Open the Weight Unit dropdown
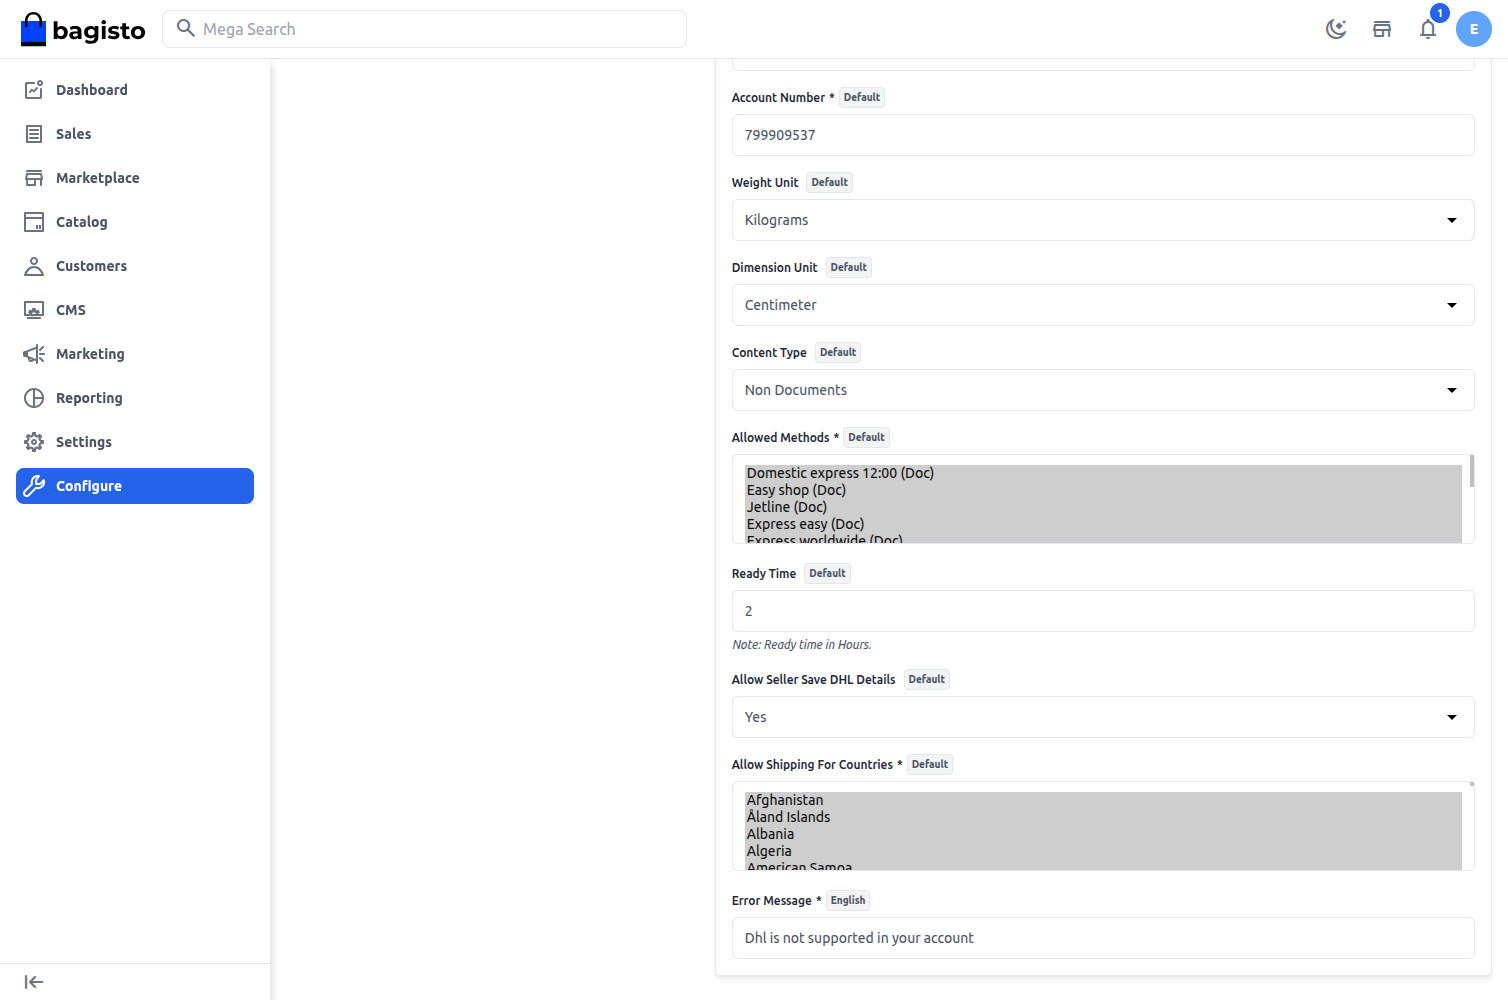 (1102, 220)
